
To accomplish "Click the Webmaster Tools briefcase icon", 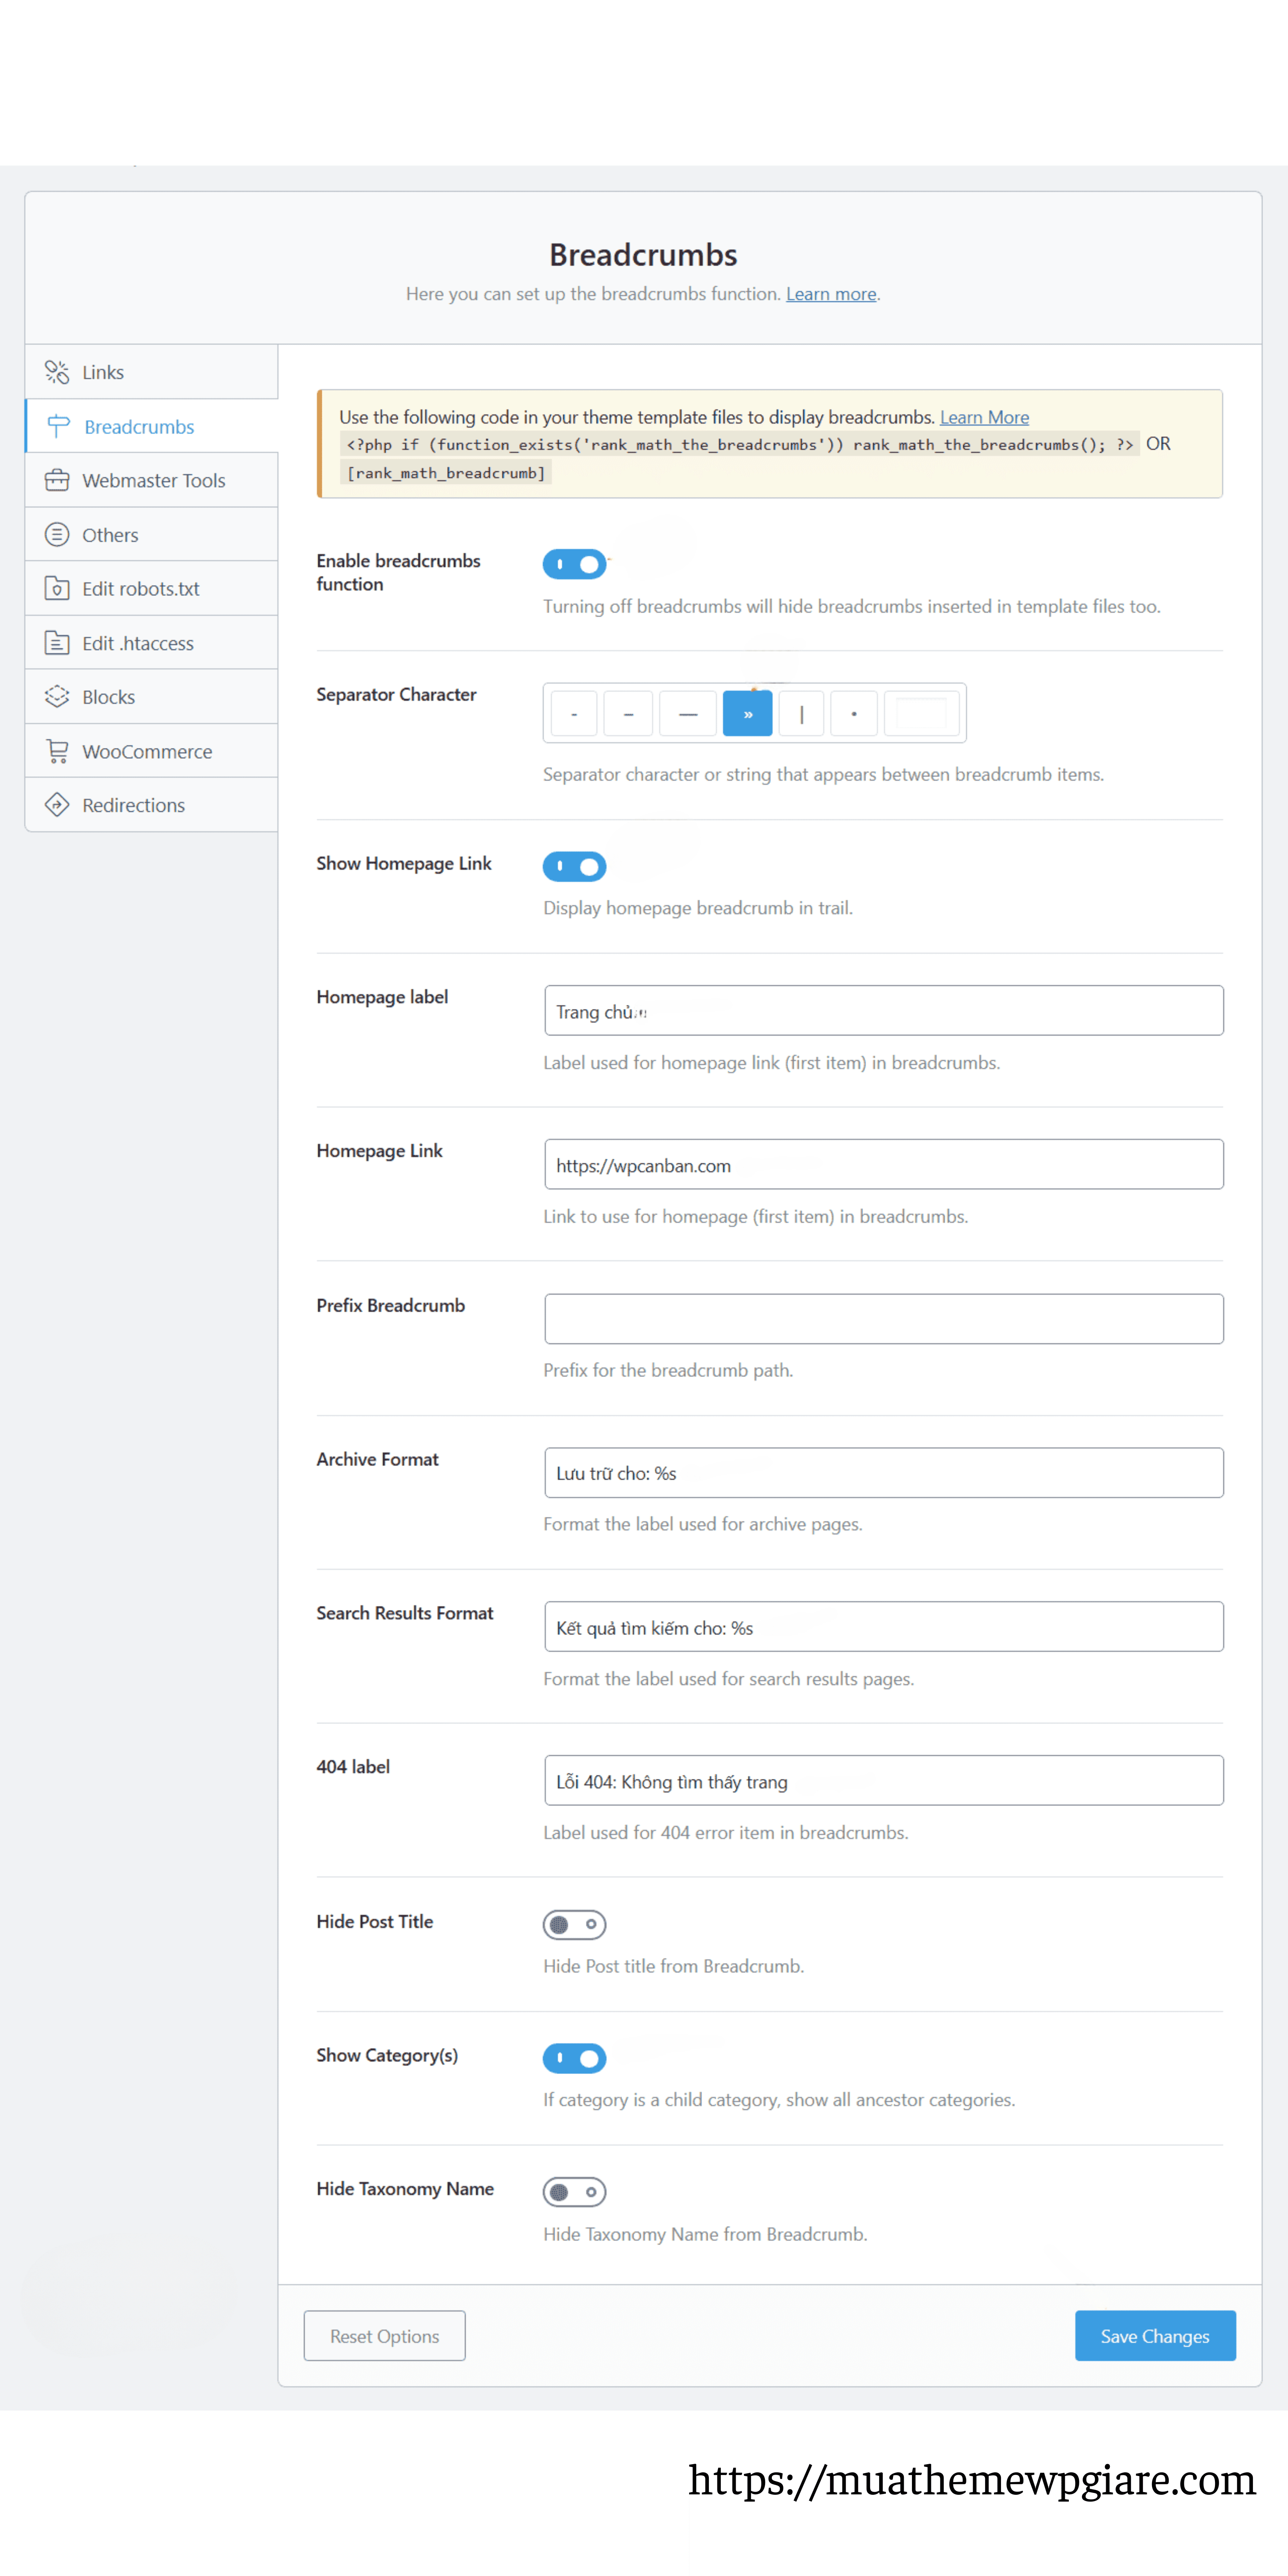I will [57, 480].
